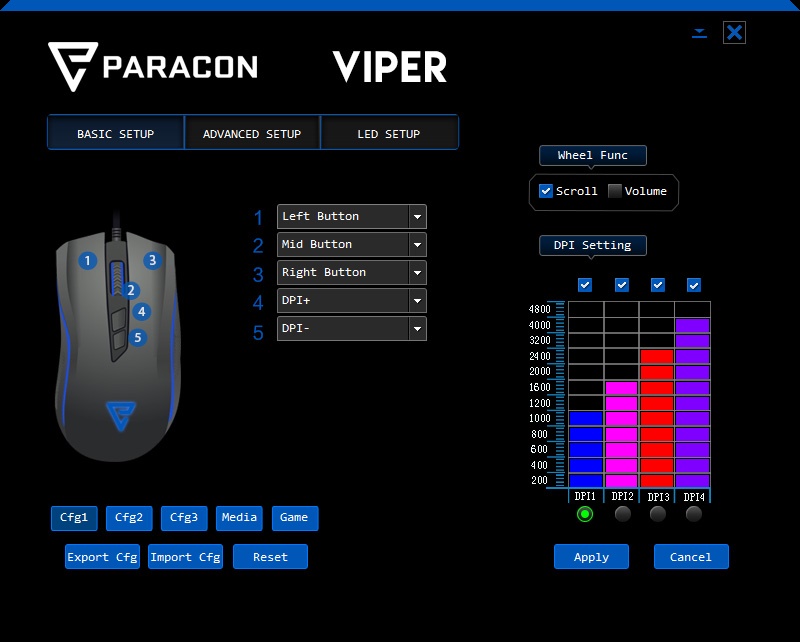Select the DPI3 radio indicator
This screenshot has width=800, height=642.
[658, 514]
